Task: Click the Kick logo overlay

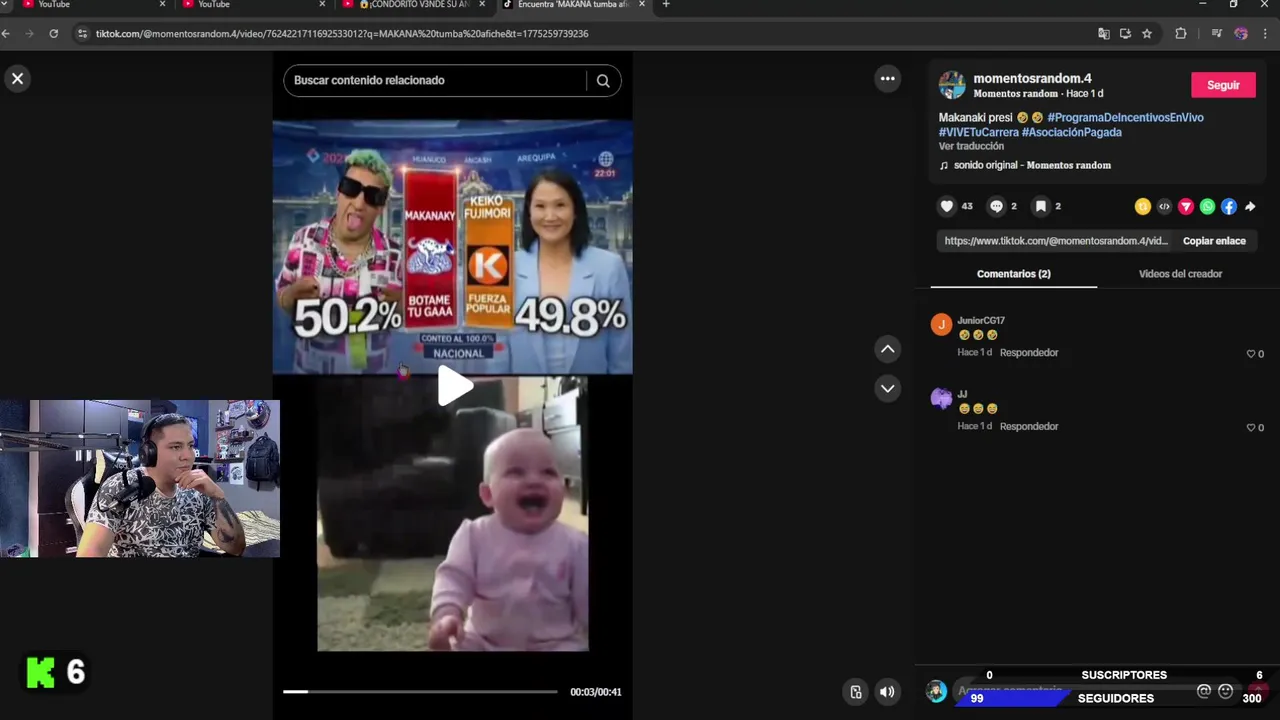Action: pyautogui.click(x=41, y=673)
